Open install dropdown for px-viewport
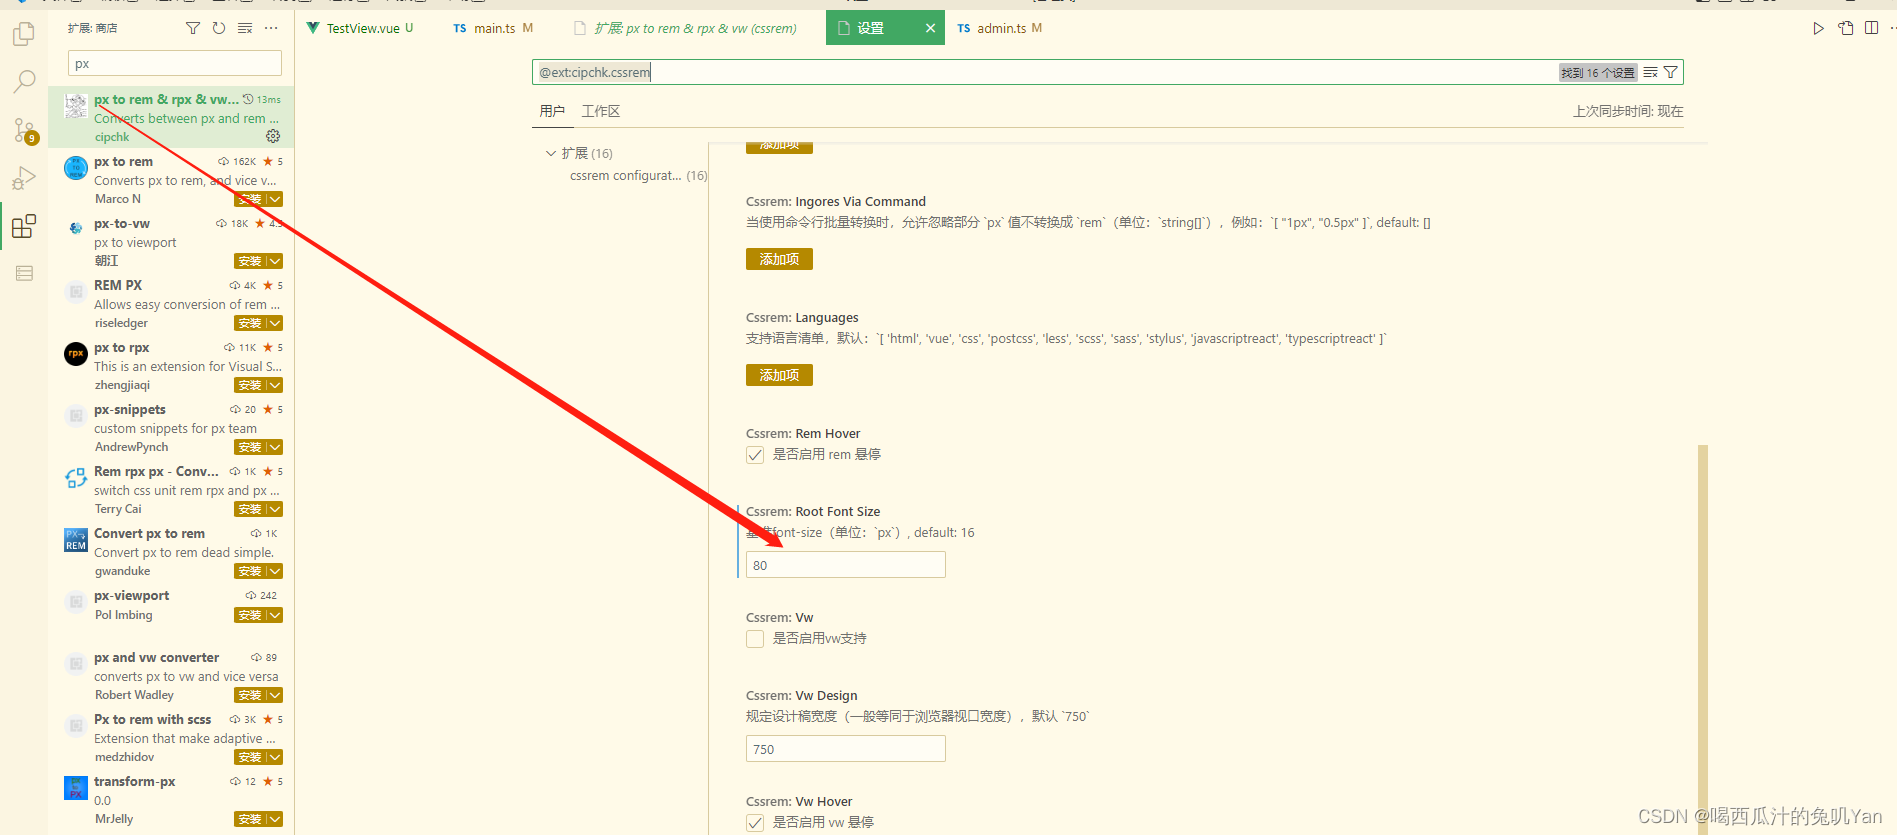 tap(275, 615)
